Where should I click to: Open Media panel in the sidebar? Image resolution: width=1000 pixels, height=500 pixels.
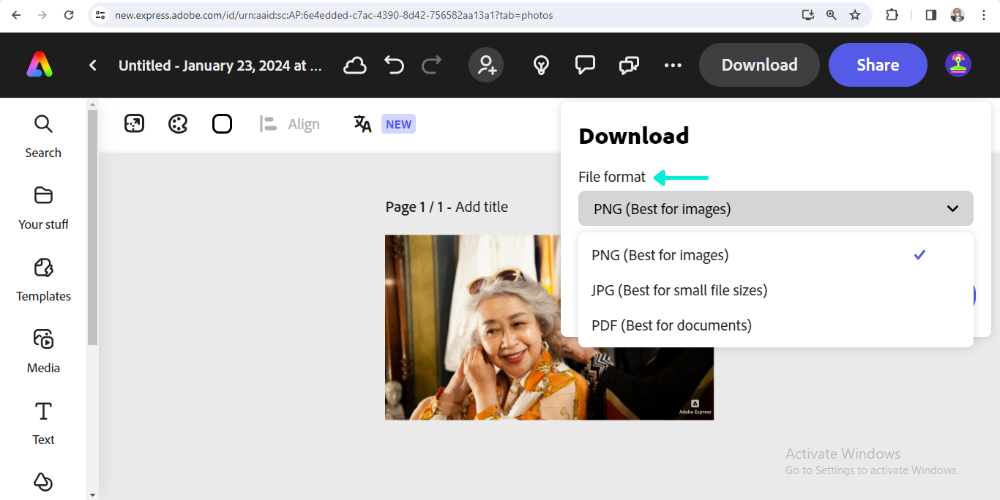43,351
